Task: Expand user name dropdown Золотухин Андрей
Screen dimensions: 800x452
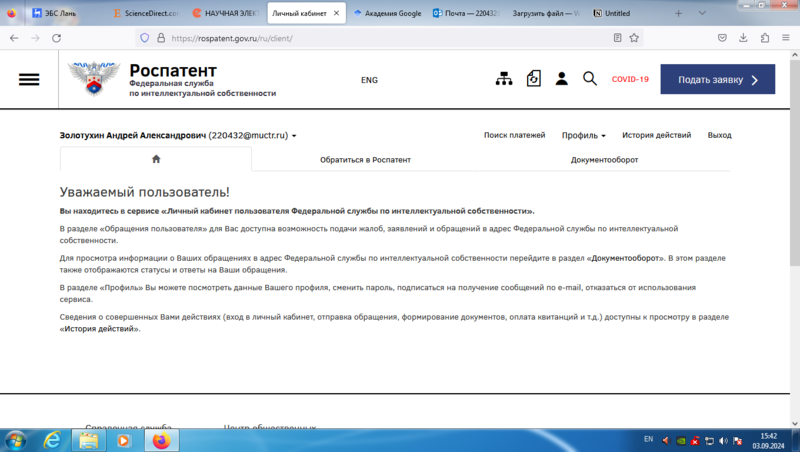Action: coord(178,135)
